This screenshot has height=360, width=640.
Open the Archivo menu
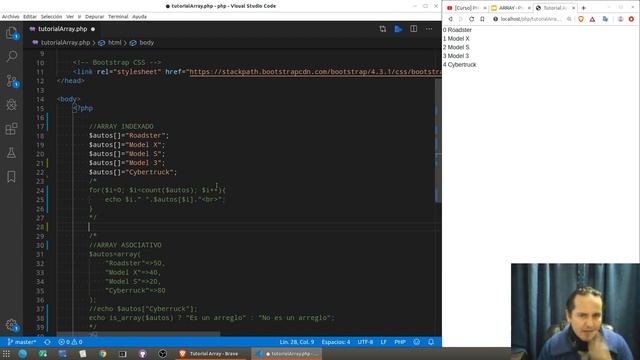pos(11,17)
